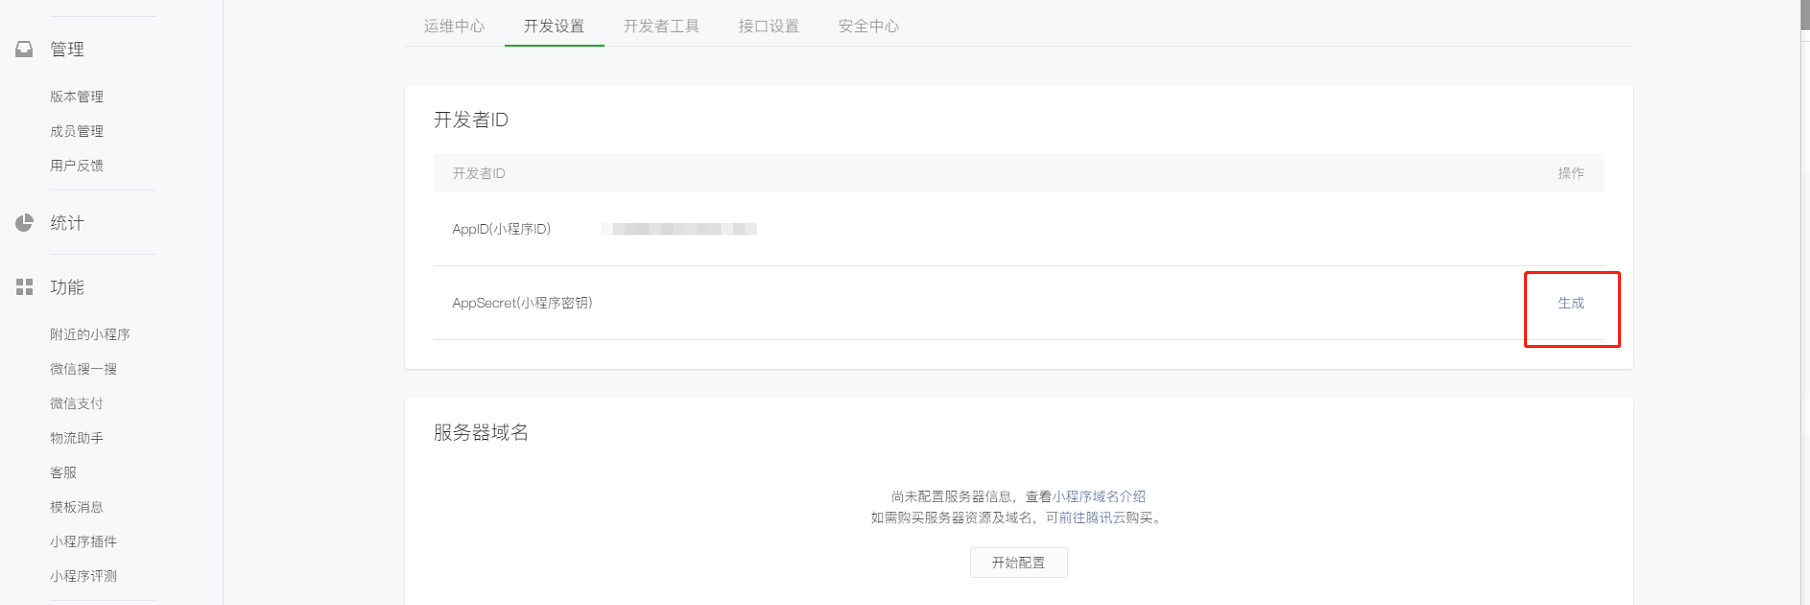The image size is (1810, 605).
Task: Open the 安全中心 tab
Action: click(869, 26)
